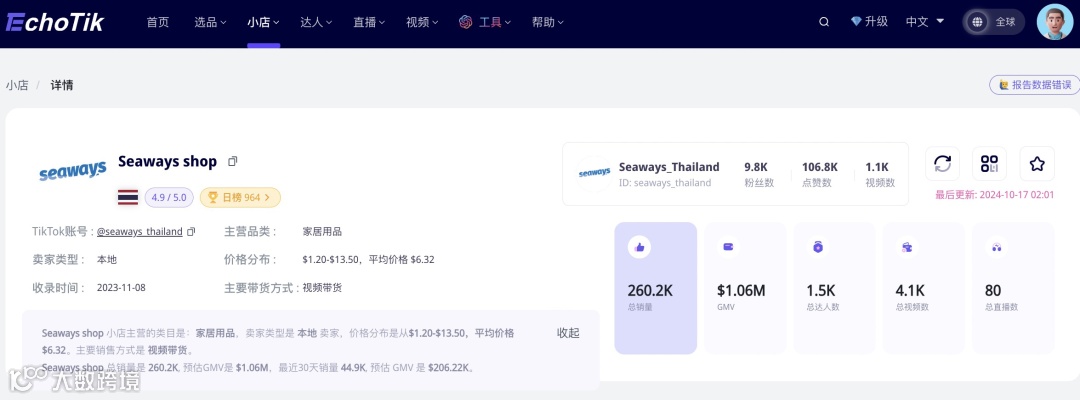
Task: Go to the 首页 menu item
Action: 158,22
